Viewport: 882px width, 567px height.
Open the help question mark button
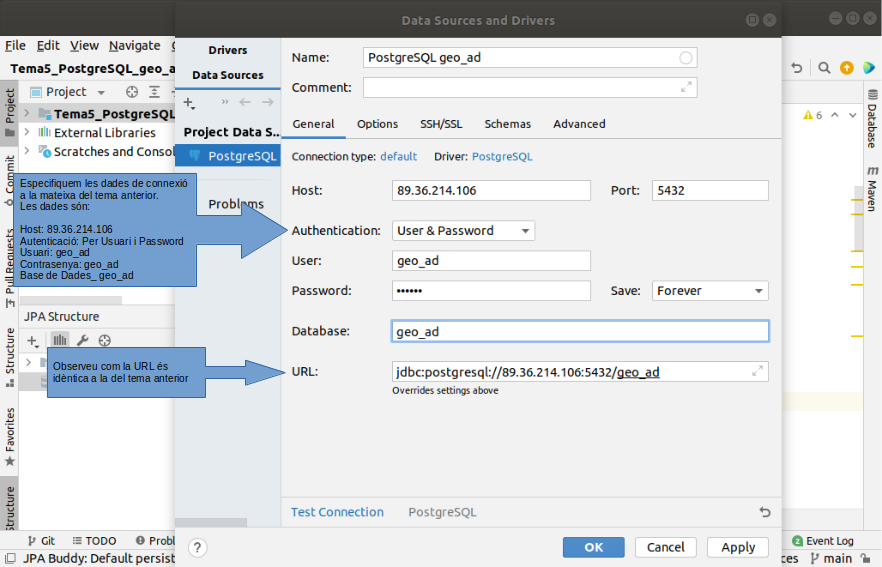pos(197,547)
